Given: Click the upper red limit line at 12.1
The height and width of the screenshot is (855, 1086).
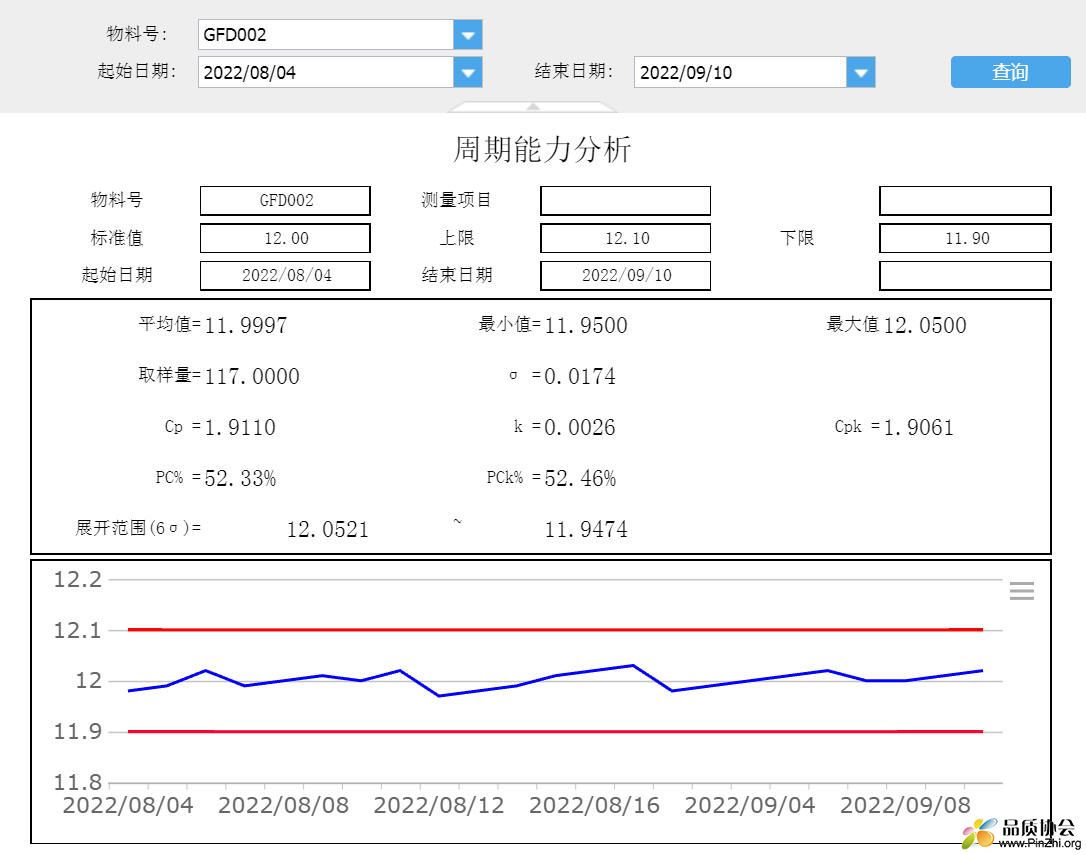Looking at the screenshot, I should [x=555, y=630].
